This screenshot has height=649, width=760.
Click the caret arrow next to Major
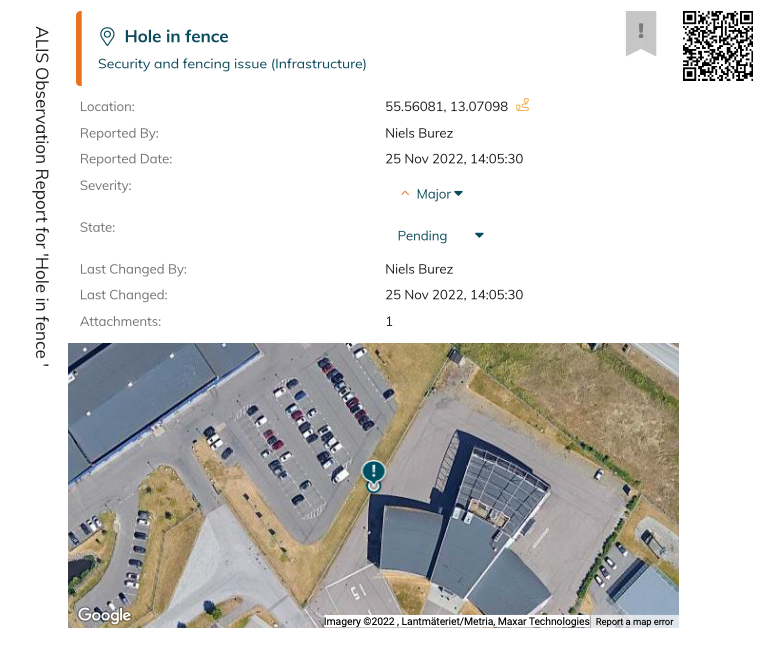[459, 194]
